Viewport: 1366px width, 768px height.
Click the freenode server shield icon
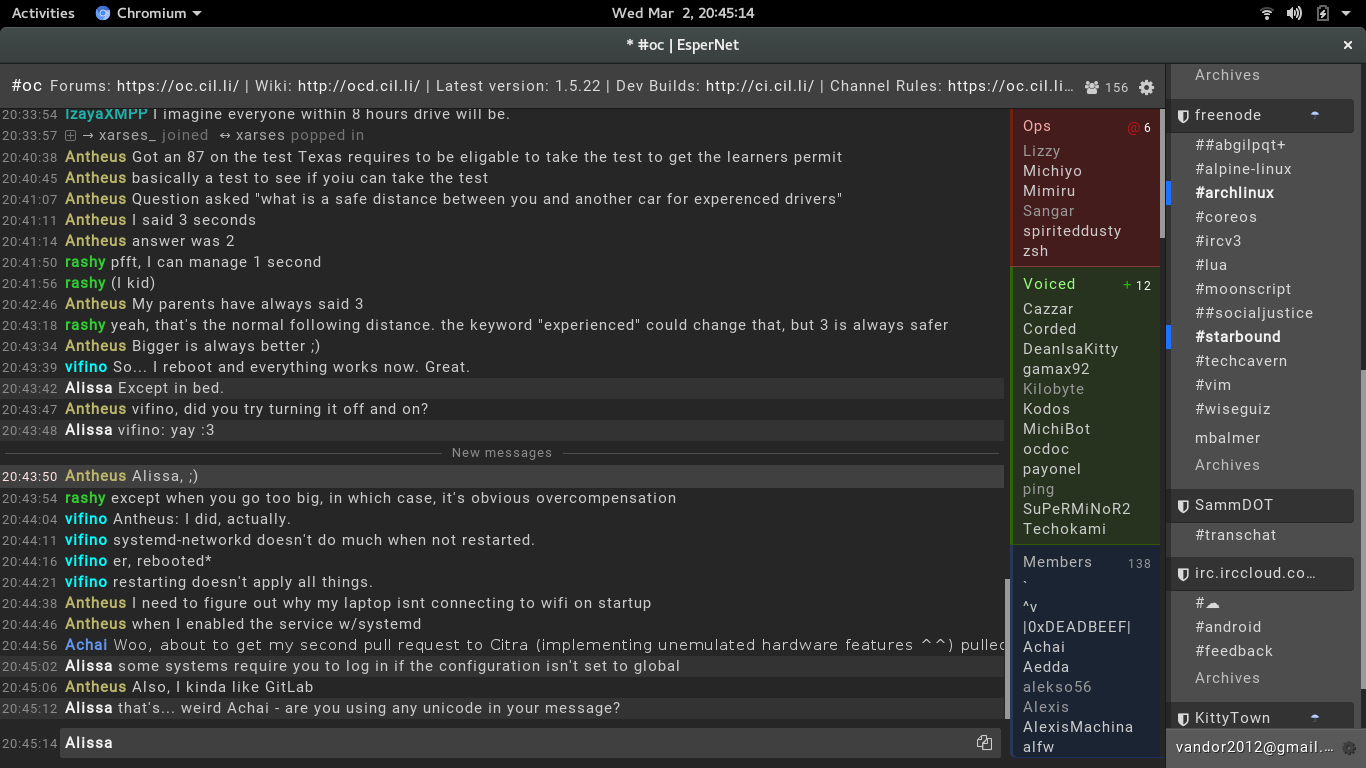point(1183,116)
